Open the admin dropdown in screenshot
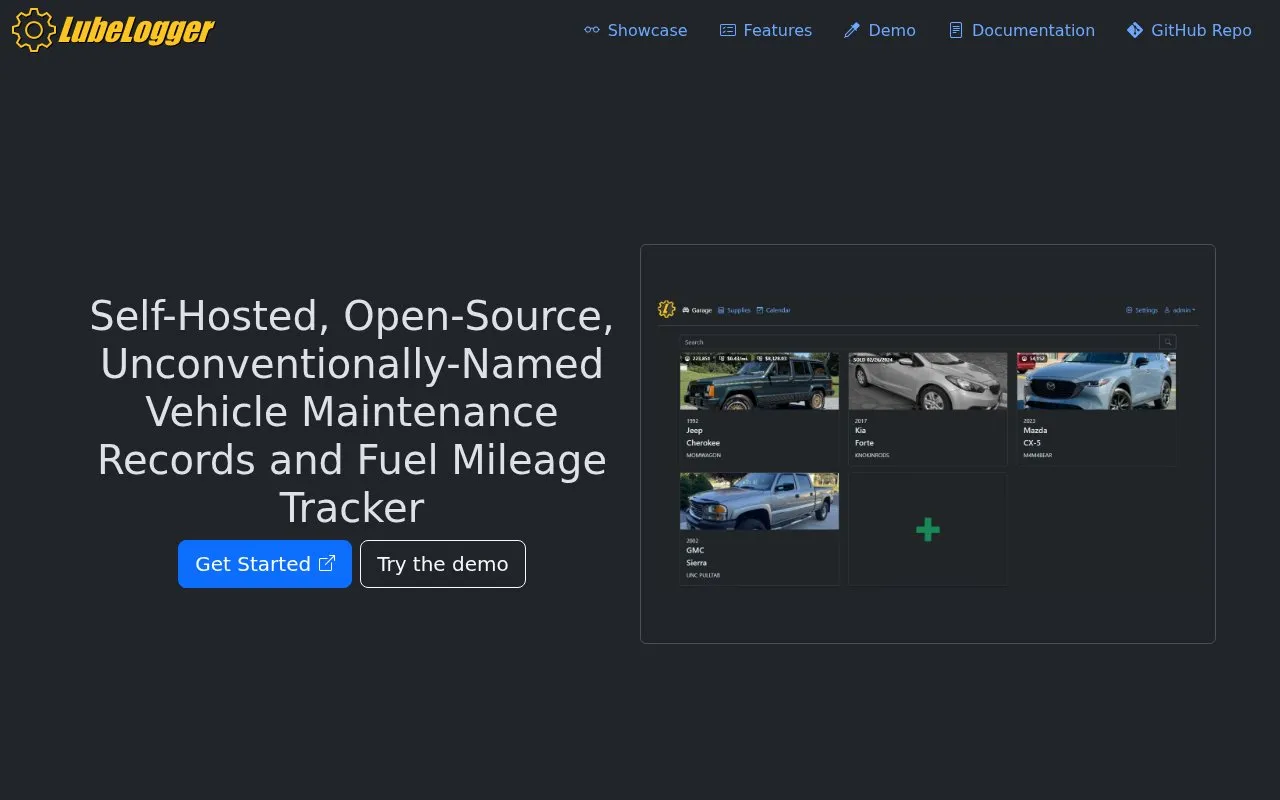Image resolution: width=1280 pixels, height=800 pixels. (x=1180, y=310)
